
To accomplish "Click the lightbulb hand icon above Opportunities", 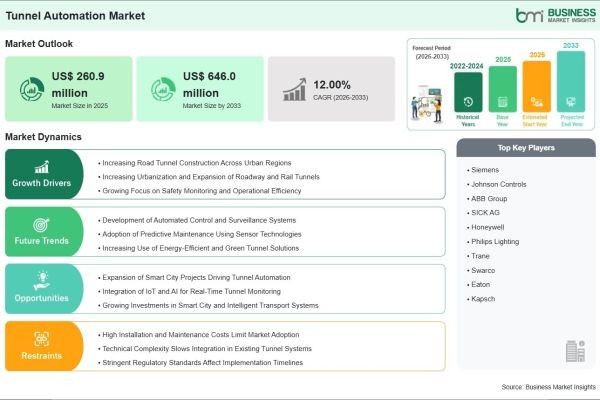I will [x=42, y=281].
